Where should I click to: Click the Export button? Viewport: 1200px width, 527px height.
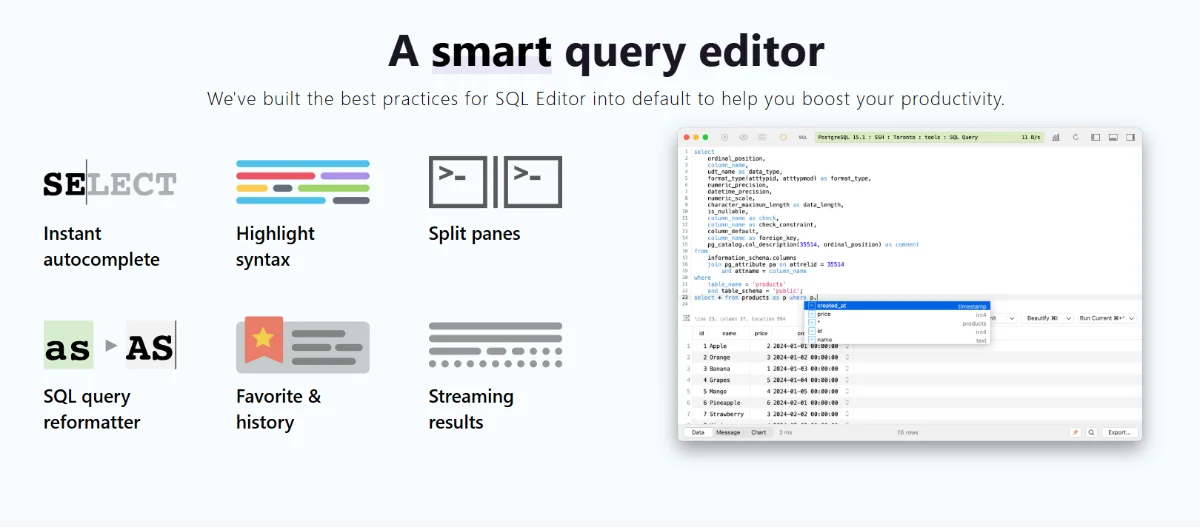(x=1118, y=433)
